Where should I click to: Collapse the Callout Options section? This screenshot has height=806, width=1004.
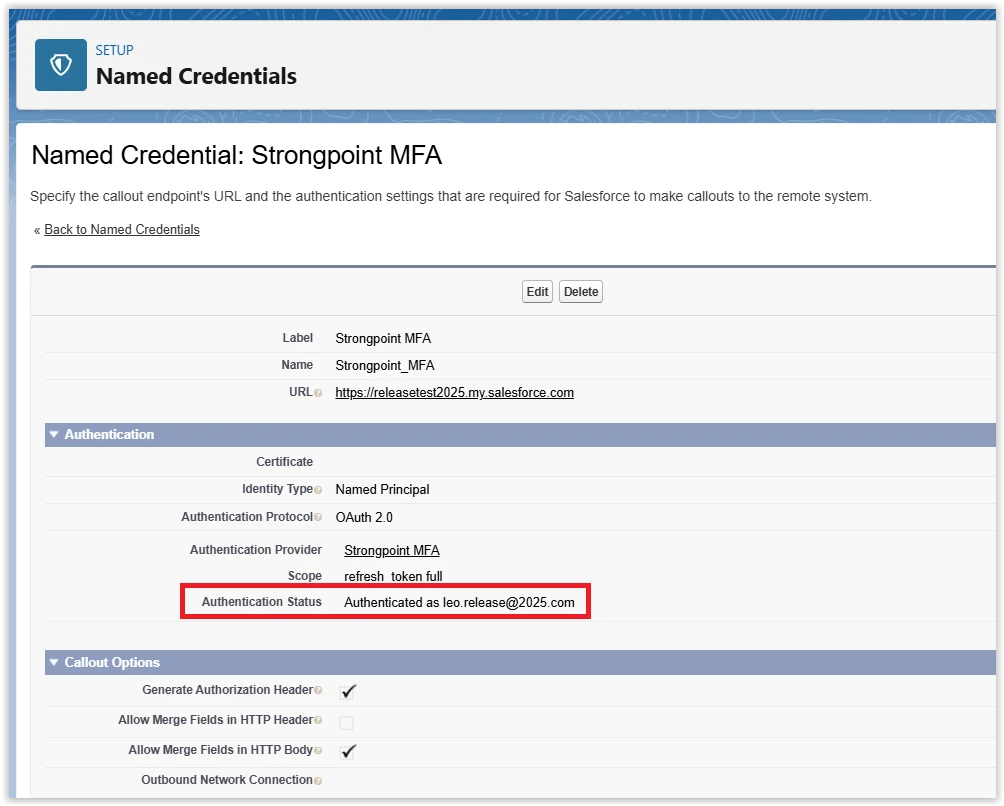coord(53,662)
